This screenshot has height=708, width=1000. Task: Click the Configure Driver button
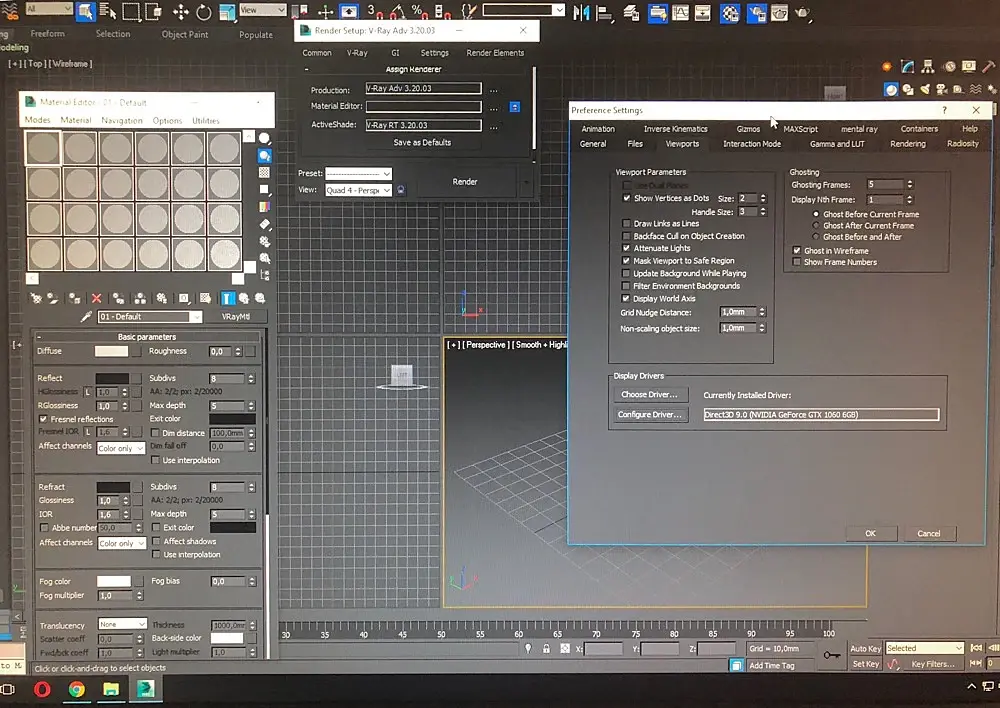point(649,415)
